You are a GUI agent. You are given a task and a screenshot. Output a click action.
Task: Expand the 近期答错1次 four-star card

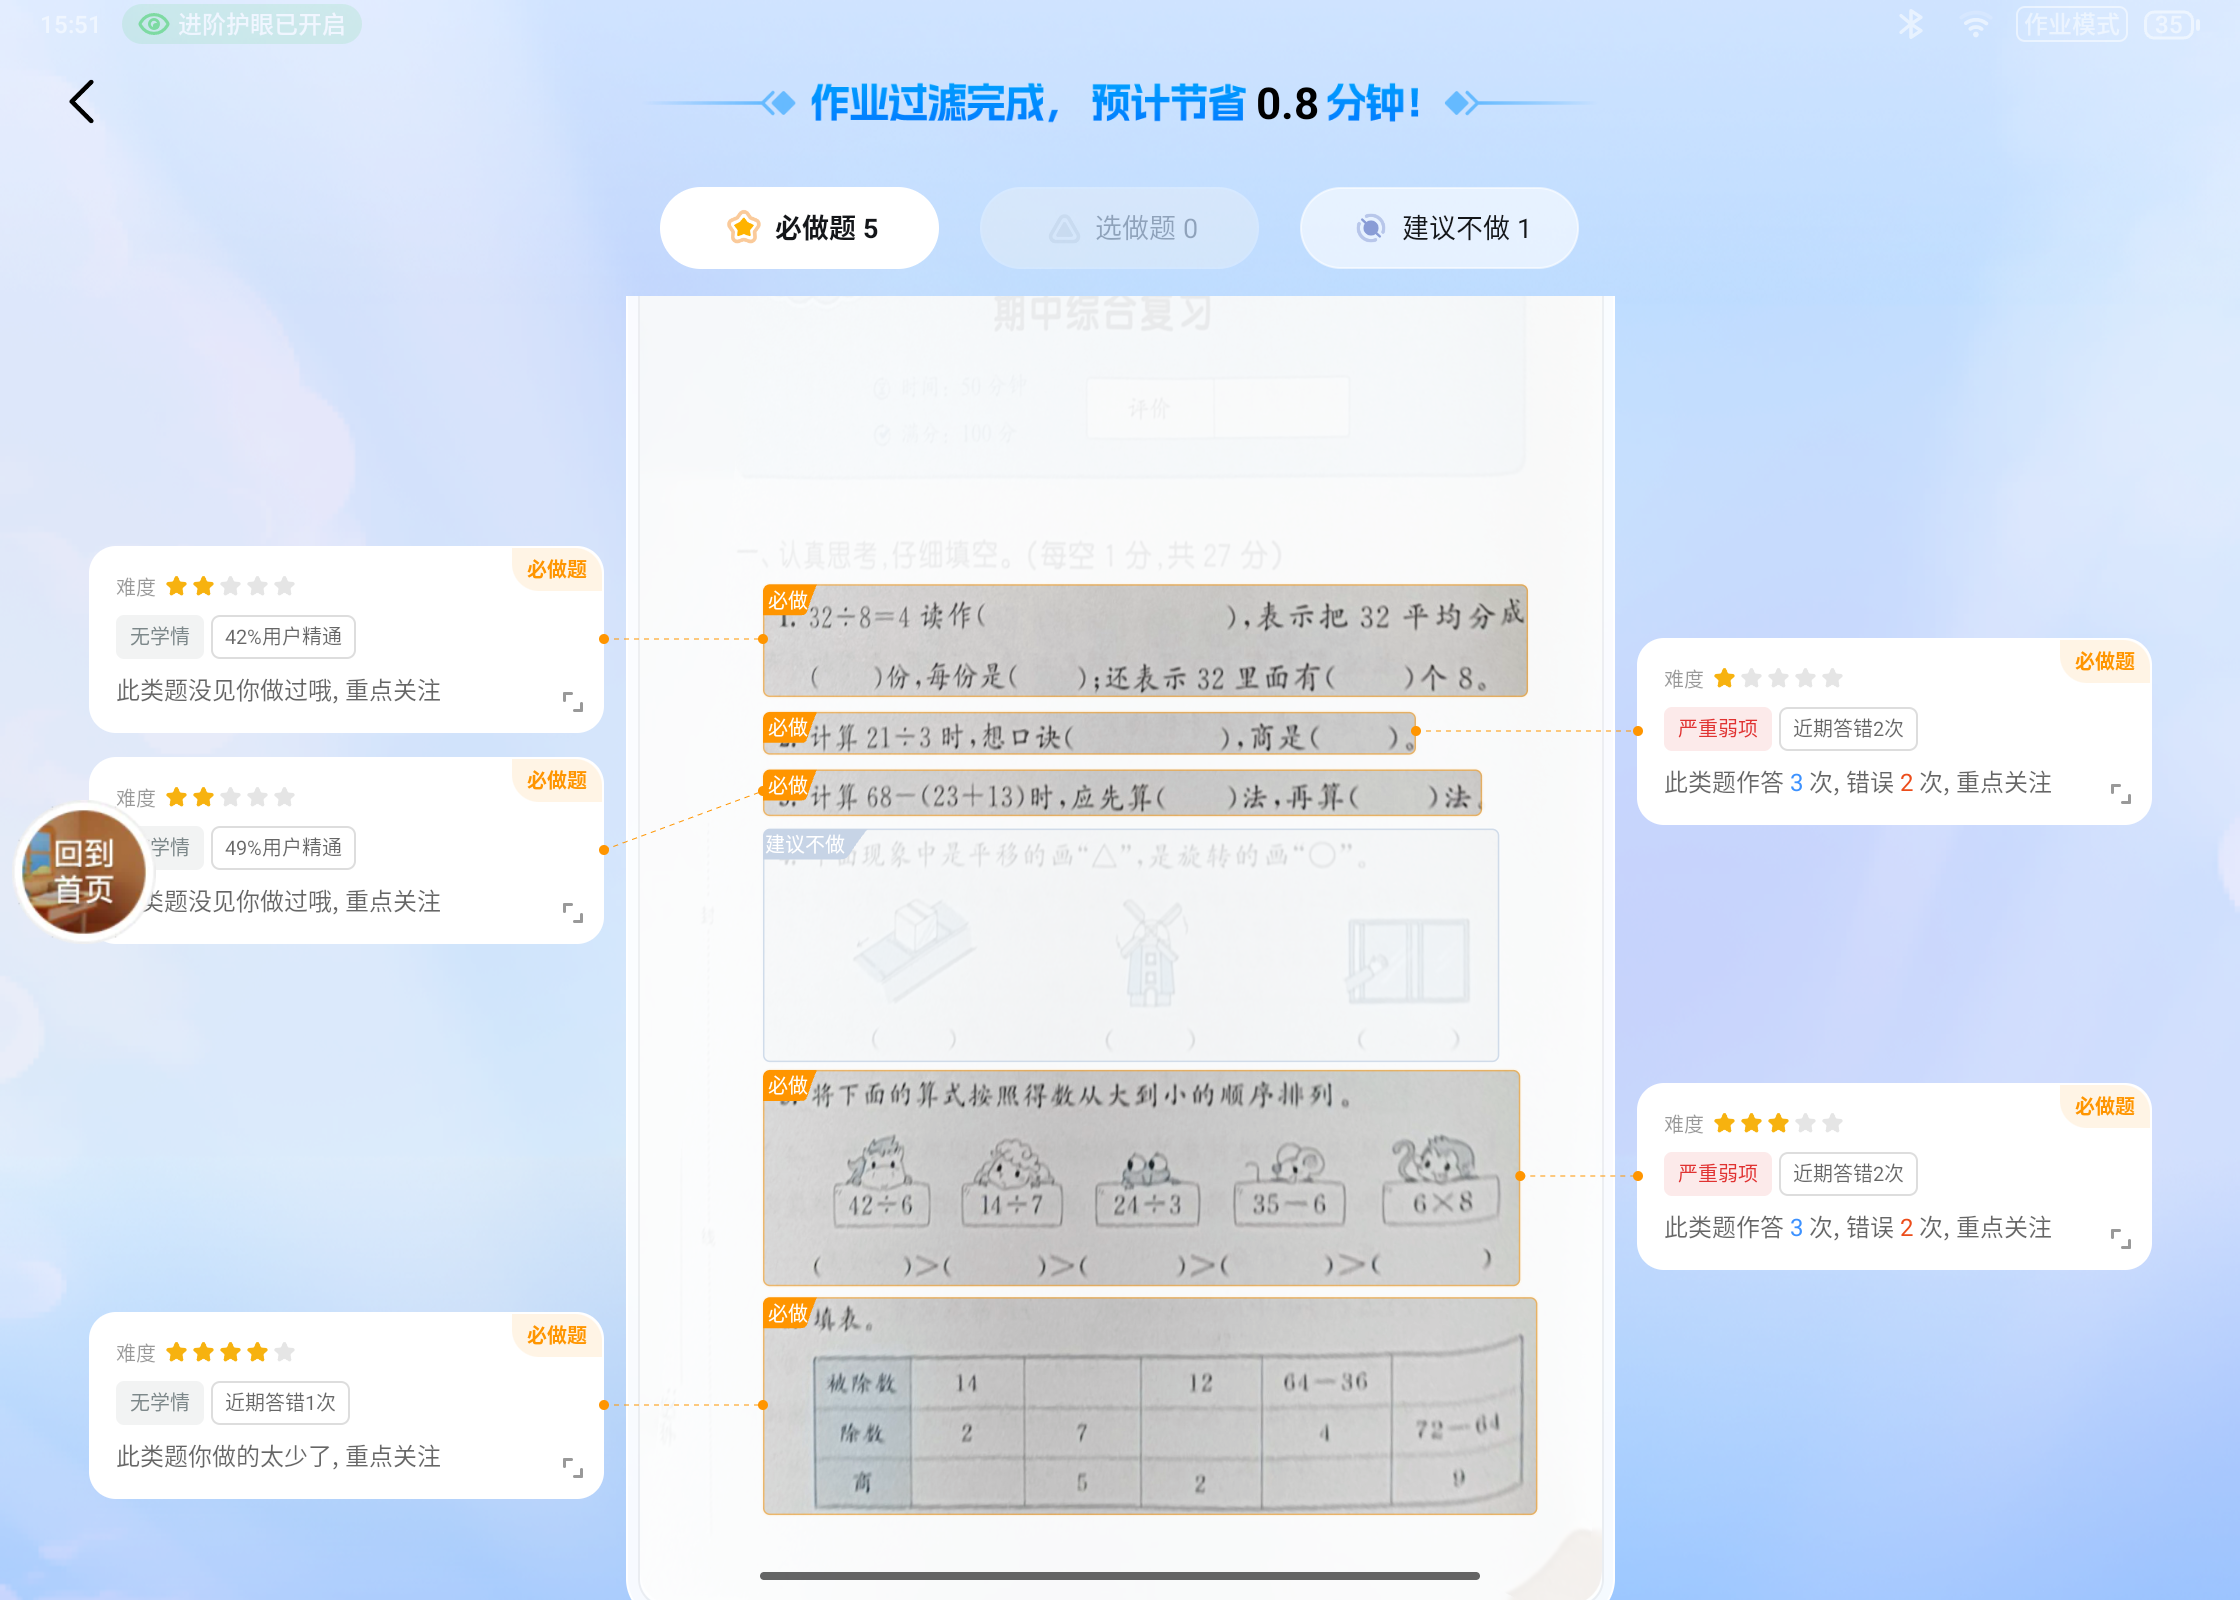pyautogui.click(x=572, y=1467)
